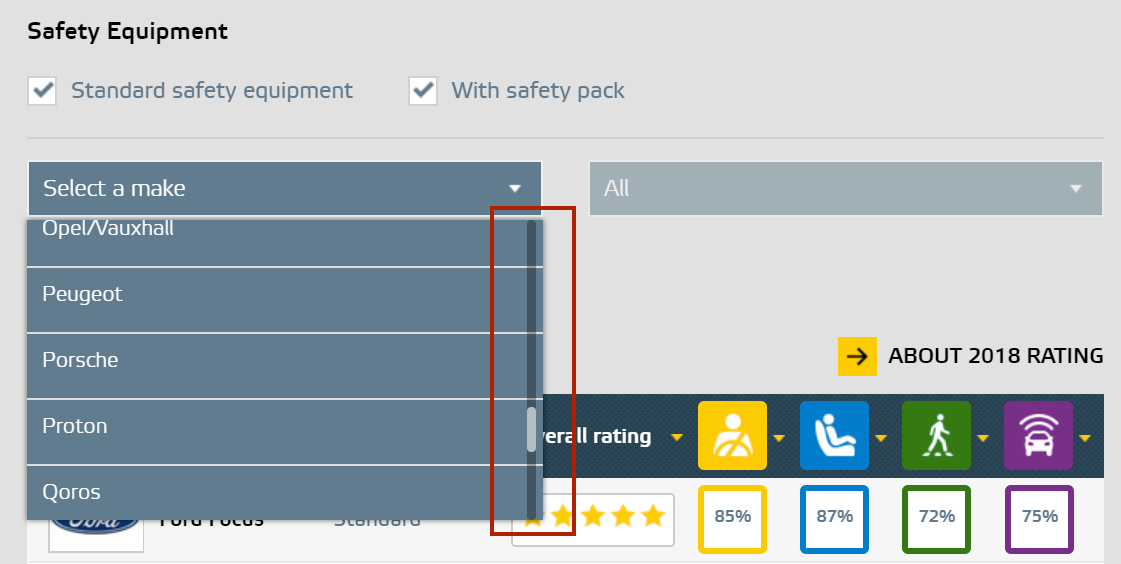The width and height of the screenshot is (1121, 564).
Task: Click the blue Child Occupant seat icon
Action: [x=834, y=435]
